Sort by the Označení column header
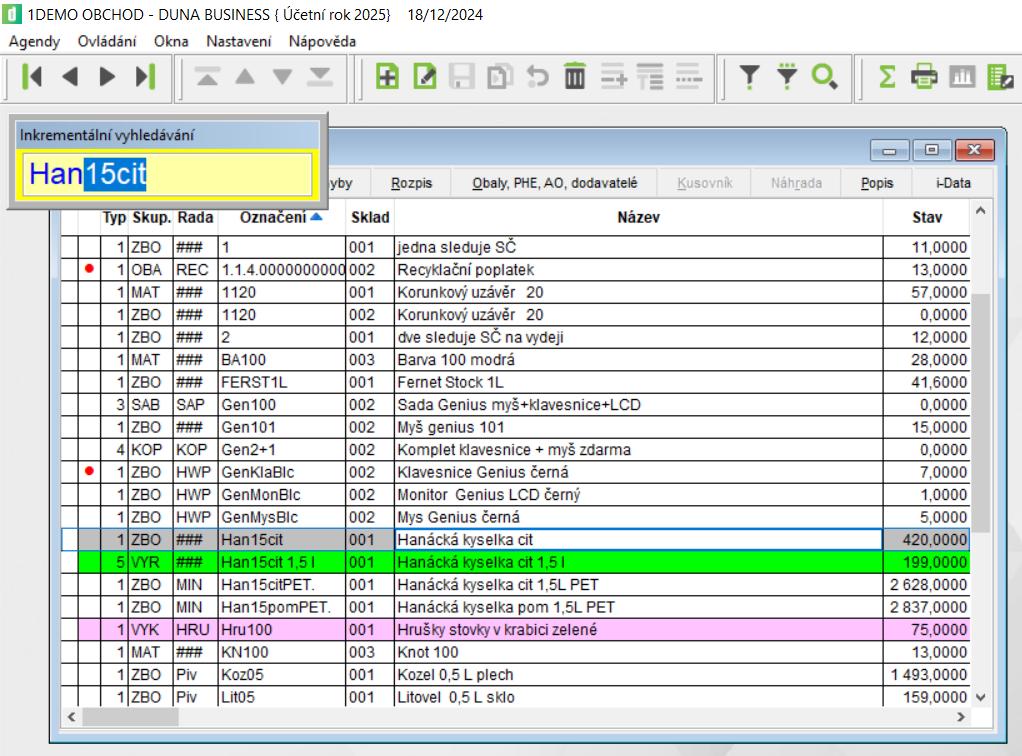The width and height of the screenshot is (1022, 756). tap(282, 217)
